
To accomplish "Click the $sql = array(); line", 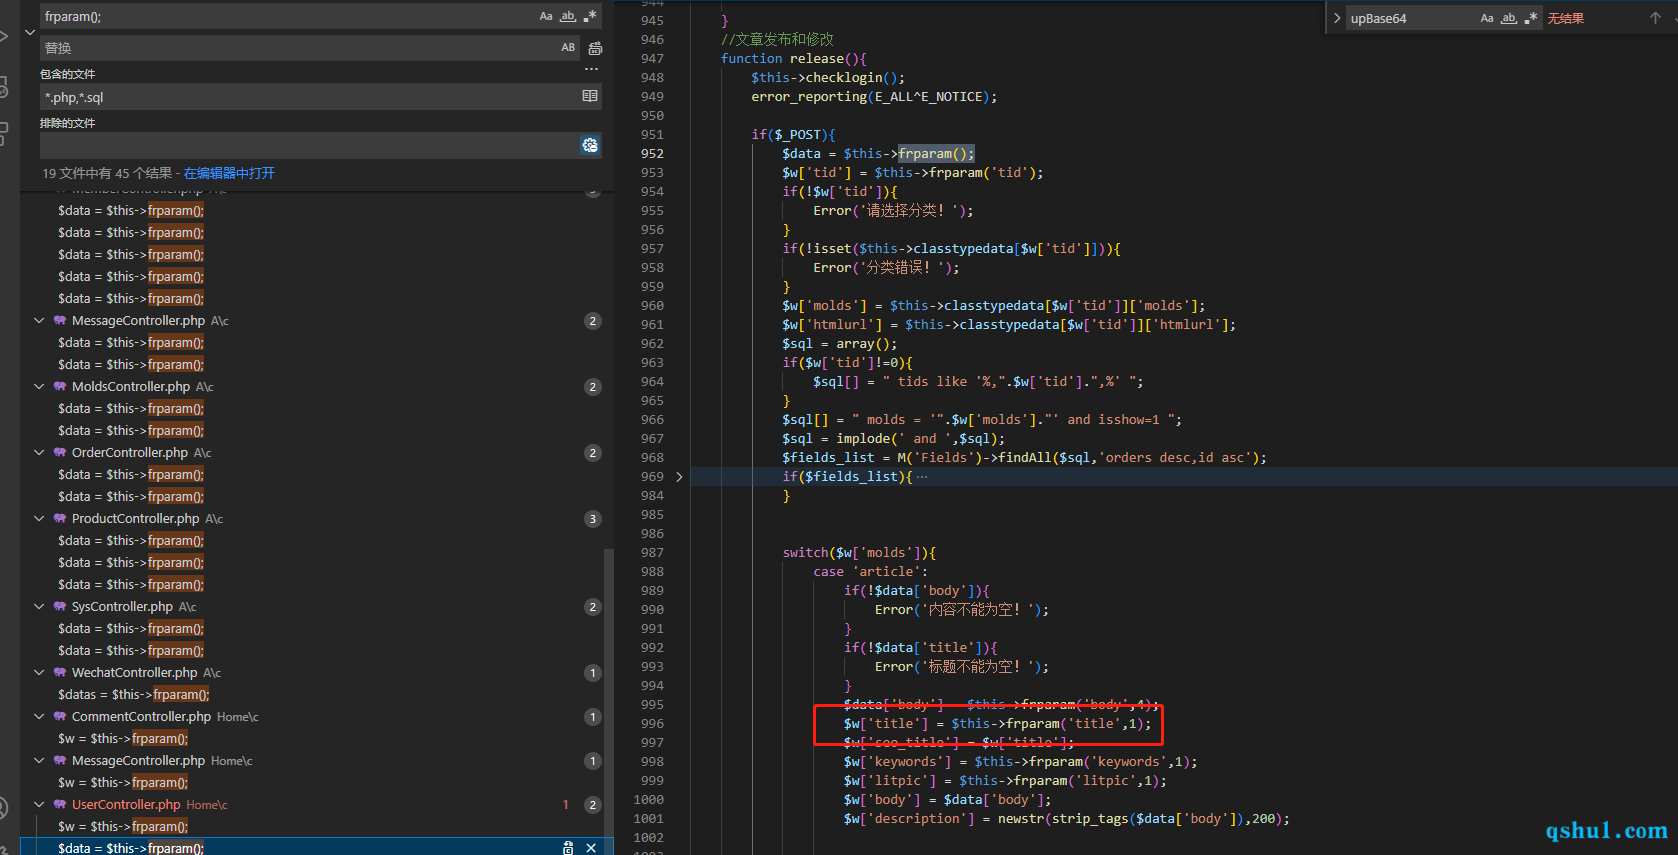I will [840, 344].
